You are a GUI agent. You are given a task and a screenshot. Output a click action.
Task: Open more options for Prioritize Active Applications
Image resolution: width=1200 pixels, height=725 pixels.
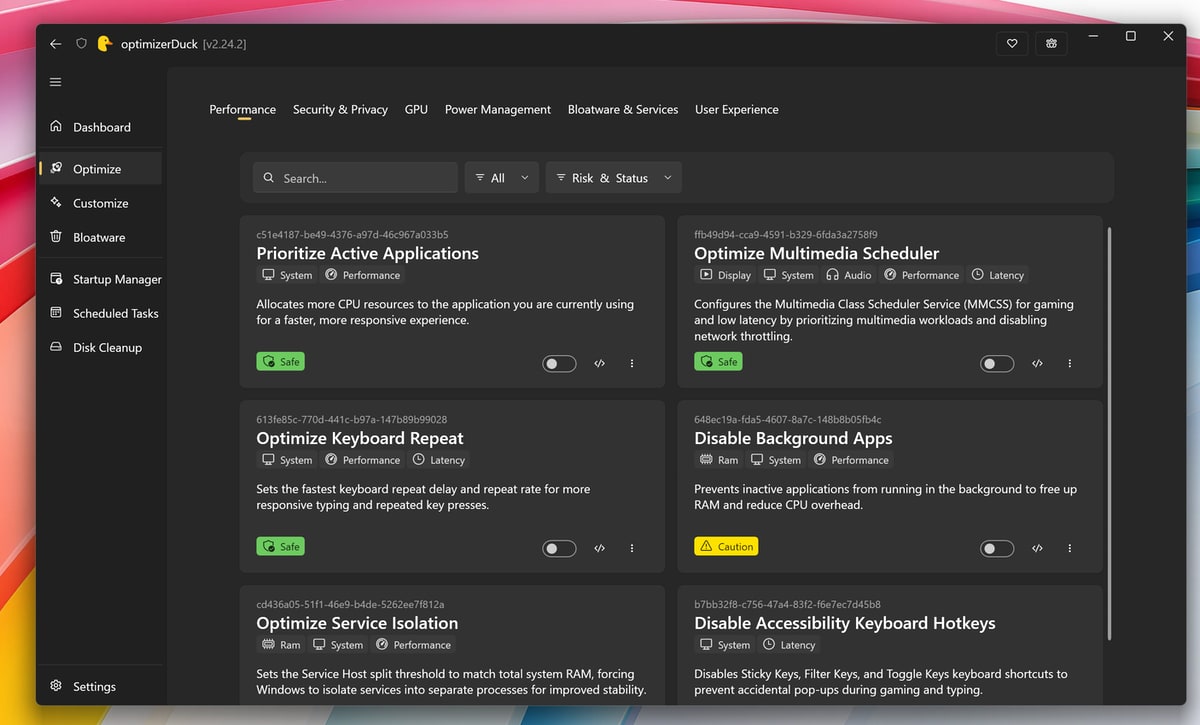click(x=632, y=364)
